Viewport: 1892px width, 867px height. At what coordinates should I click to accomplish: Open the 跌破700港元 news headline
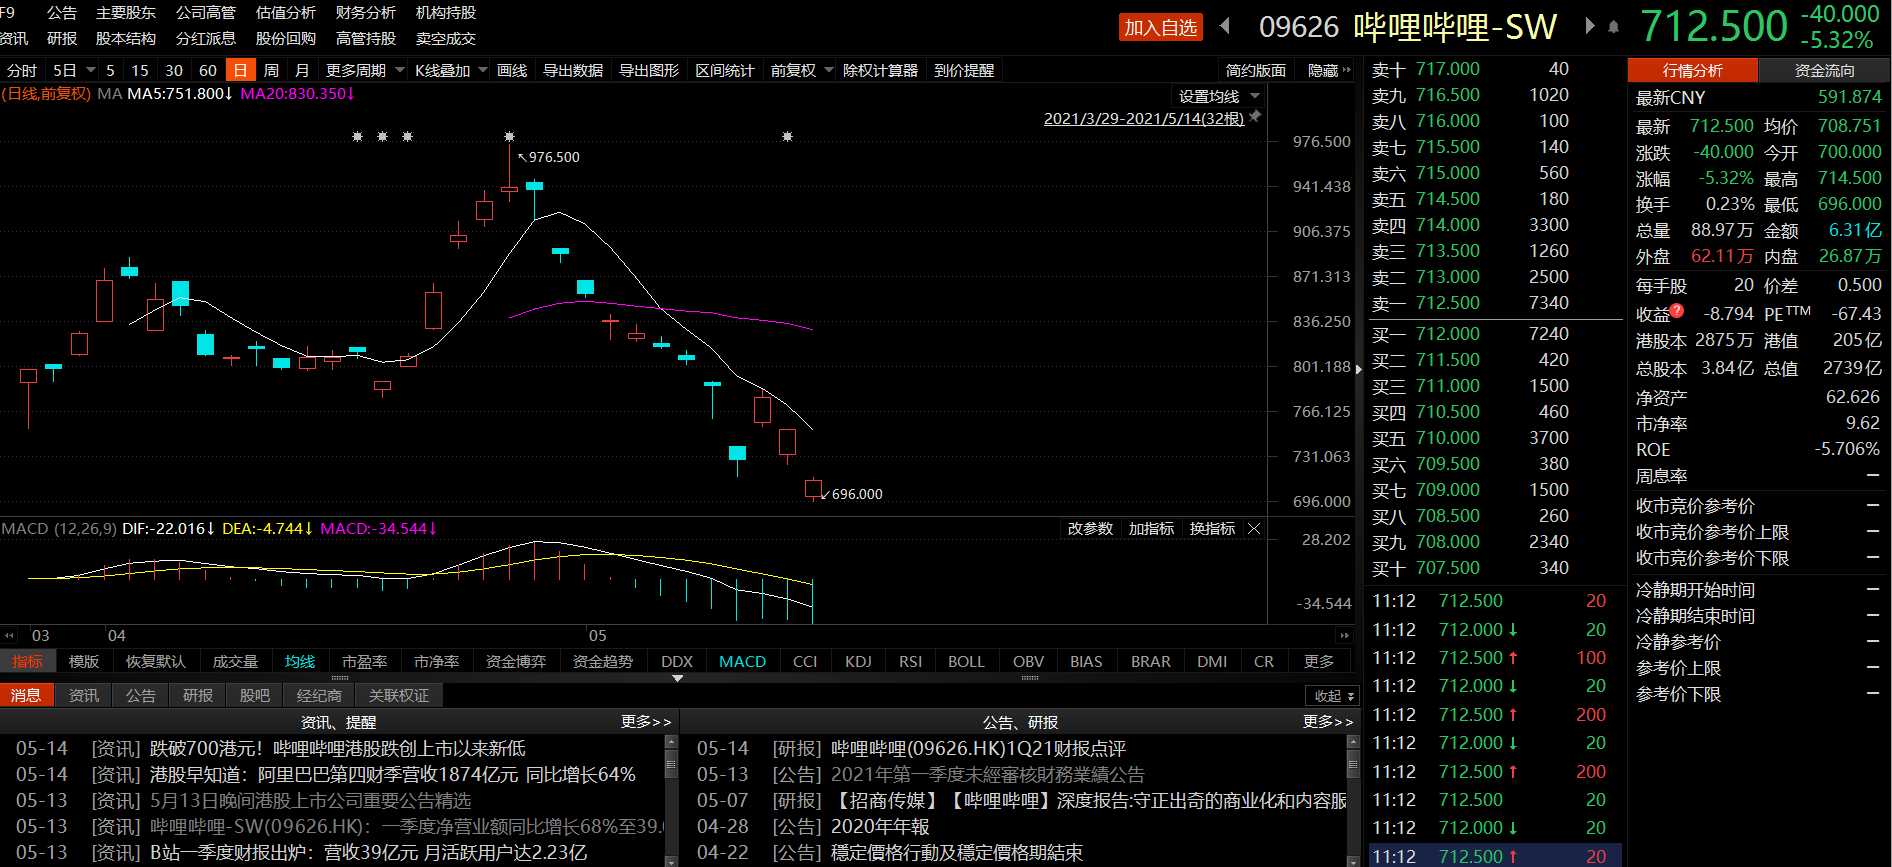pyautogui.click(x=338, y=749)
